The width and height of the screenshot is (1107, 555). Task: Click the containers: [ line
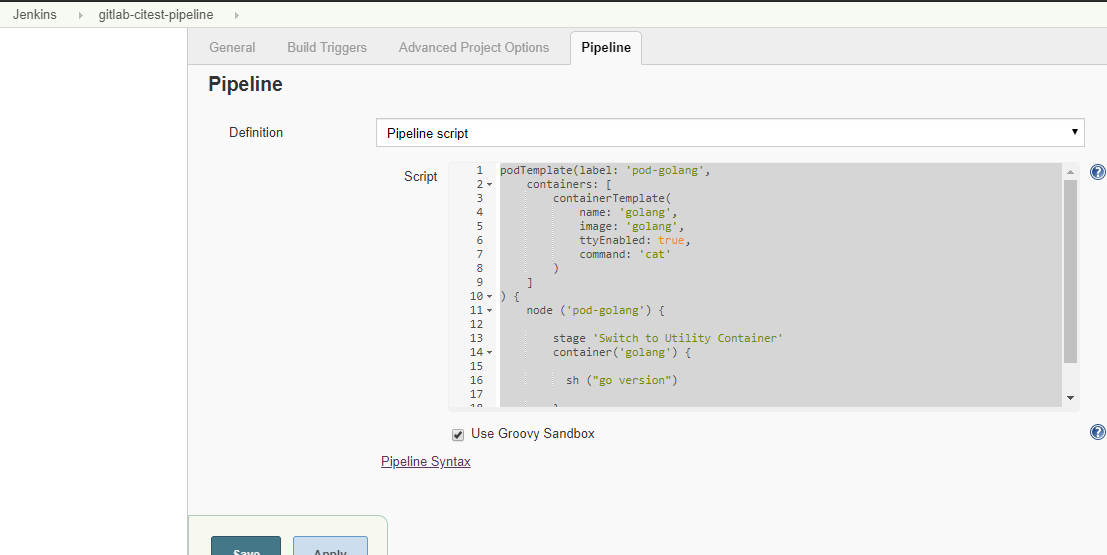(x=569, y=184)
